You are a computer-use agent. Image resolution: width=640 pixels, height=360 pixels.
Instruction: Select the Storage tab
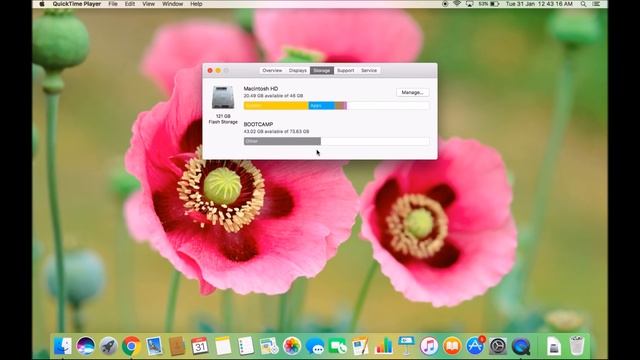pos(322,71)
